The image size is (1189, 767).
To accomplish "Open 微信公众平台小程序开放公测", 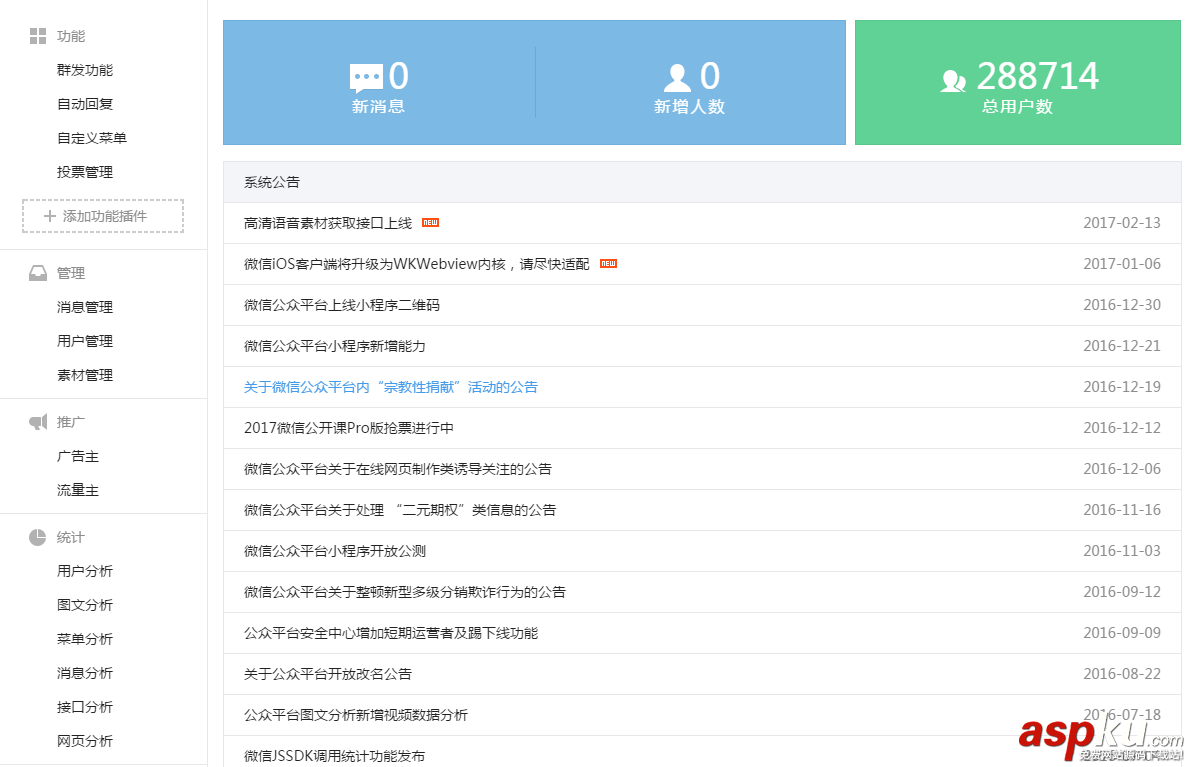I will 334,551.
